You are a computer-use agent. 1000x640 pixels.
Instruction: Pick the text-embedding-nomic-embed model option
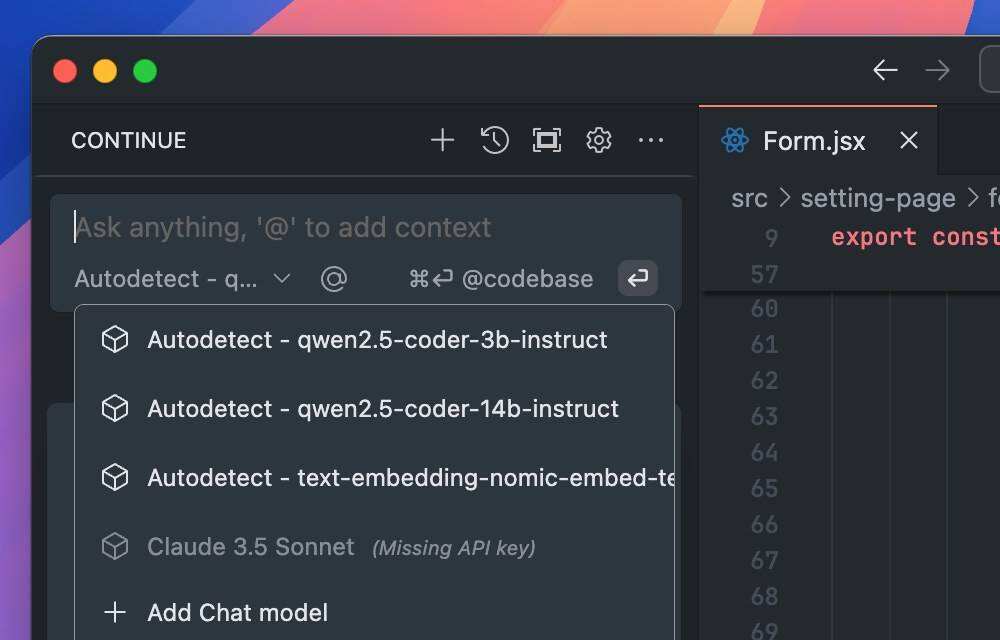tap(410, 478)
